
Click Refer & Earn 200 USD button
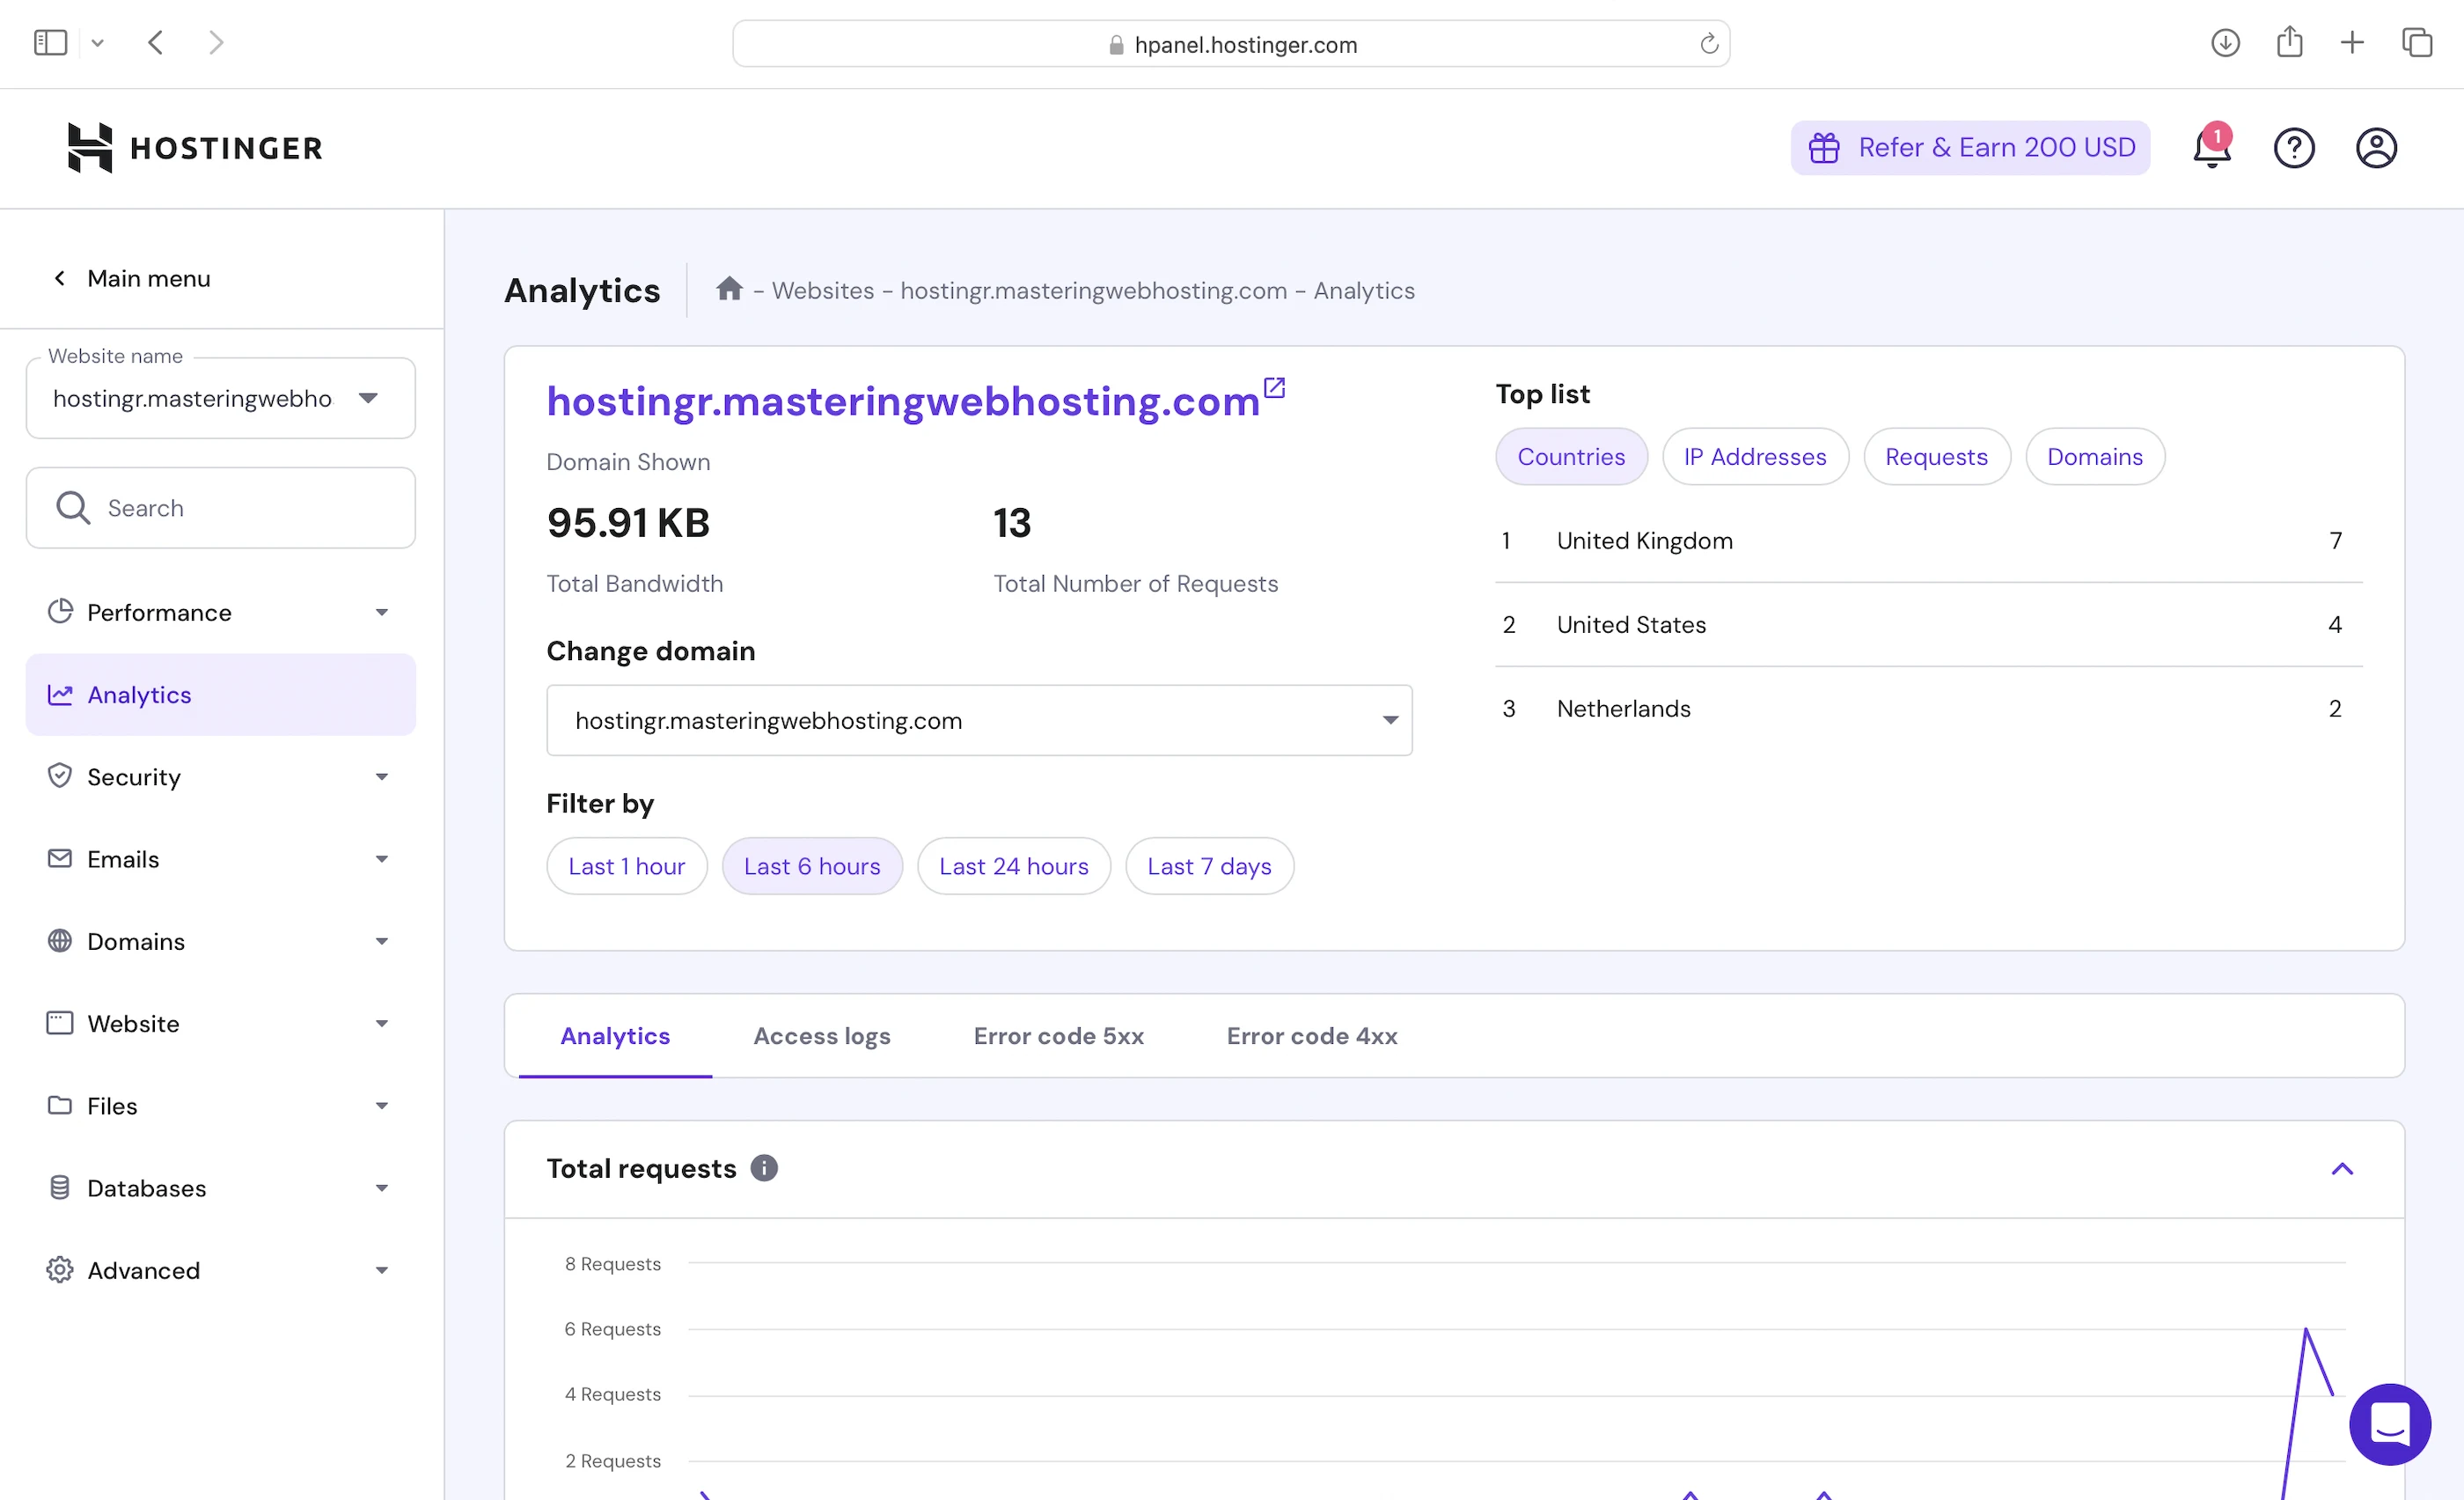click(x=1969, y=148)
